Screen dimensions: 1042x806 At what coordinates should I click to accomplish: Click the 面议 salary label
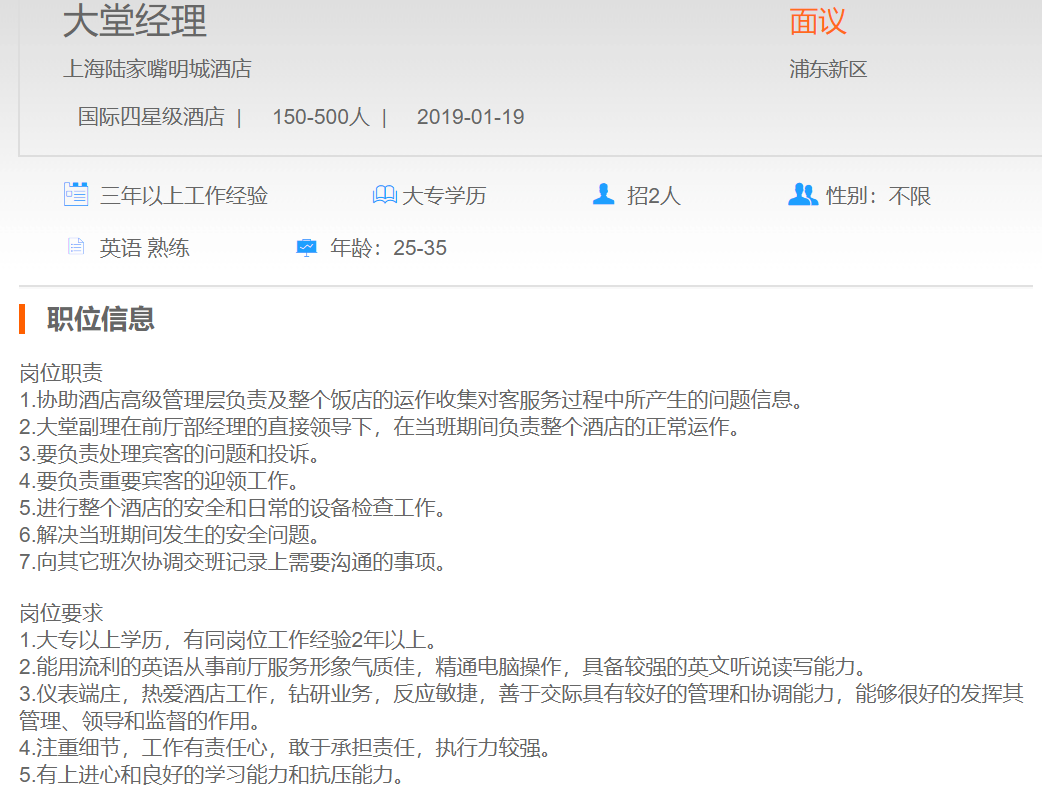click(x=817, y=22)
